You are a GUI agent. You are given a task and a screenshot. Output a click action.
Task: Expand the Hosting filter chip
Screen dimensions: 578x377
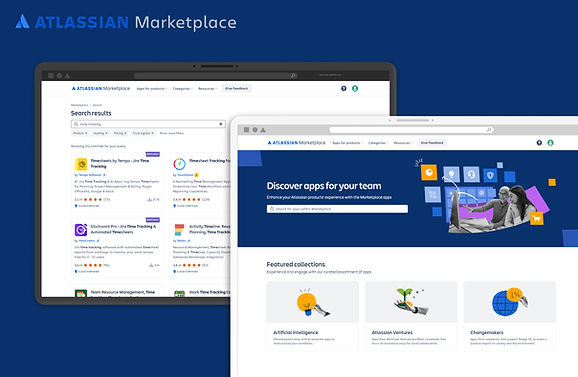pyautogui.click(x=100, y=133)
